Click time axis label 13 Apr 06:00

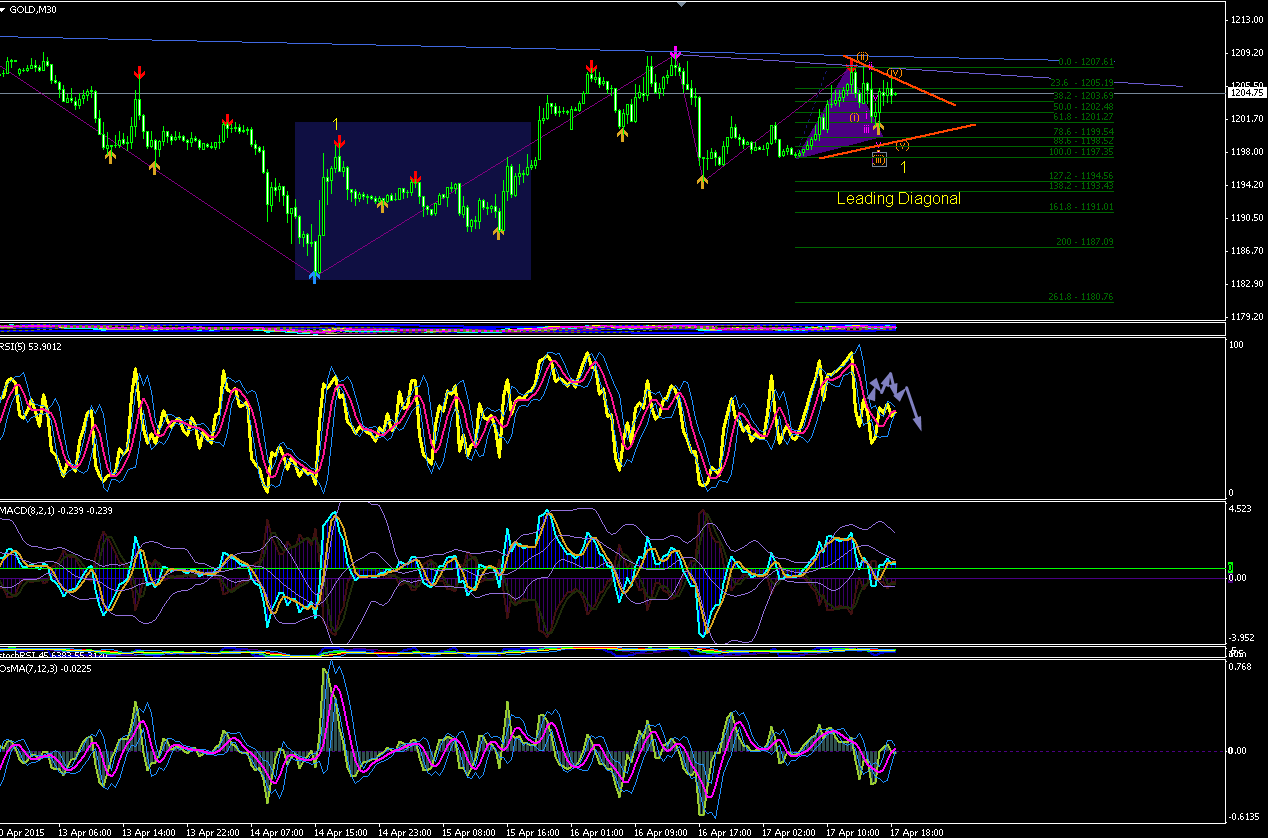[85, 832]
